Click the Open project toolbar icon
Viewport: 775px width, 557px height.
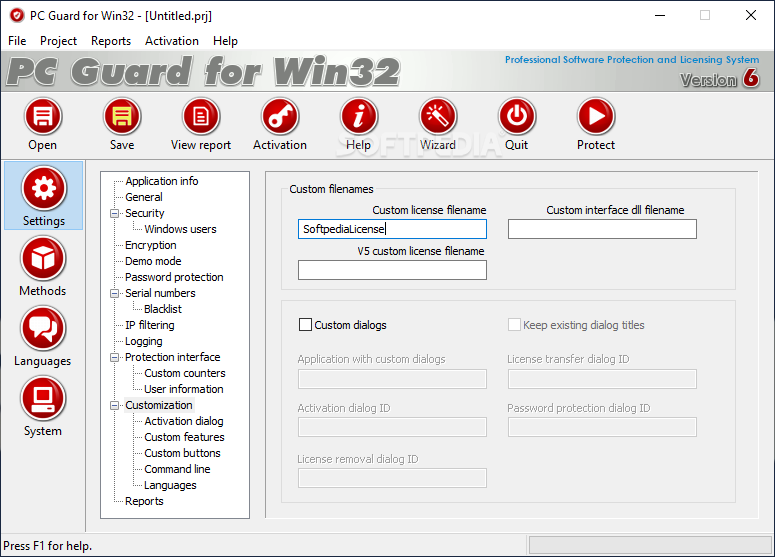(43, 117)
